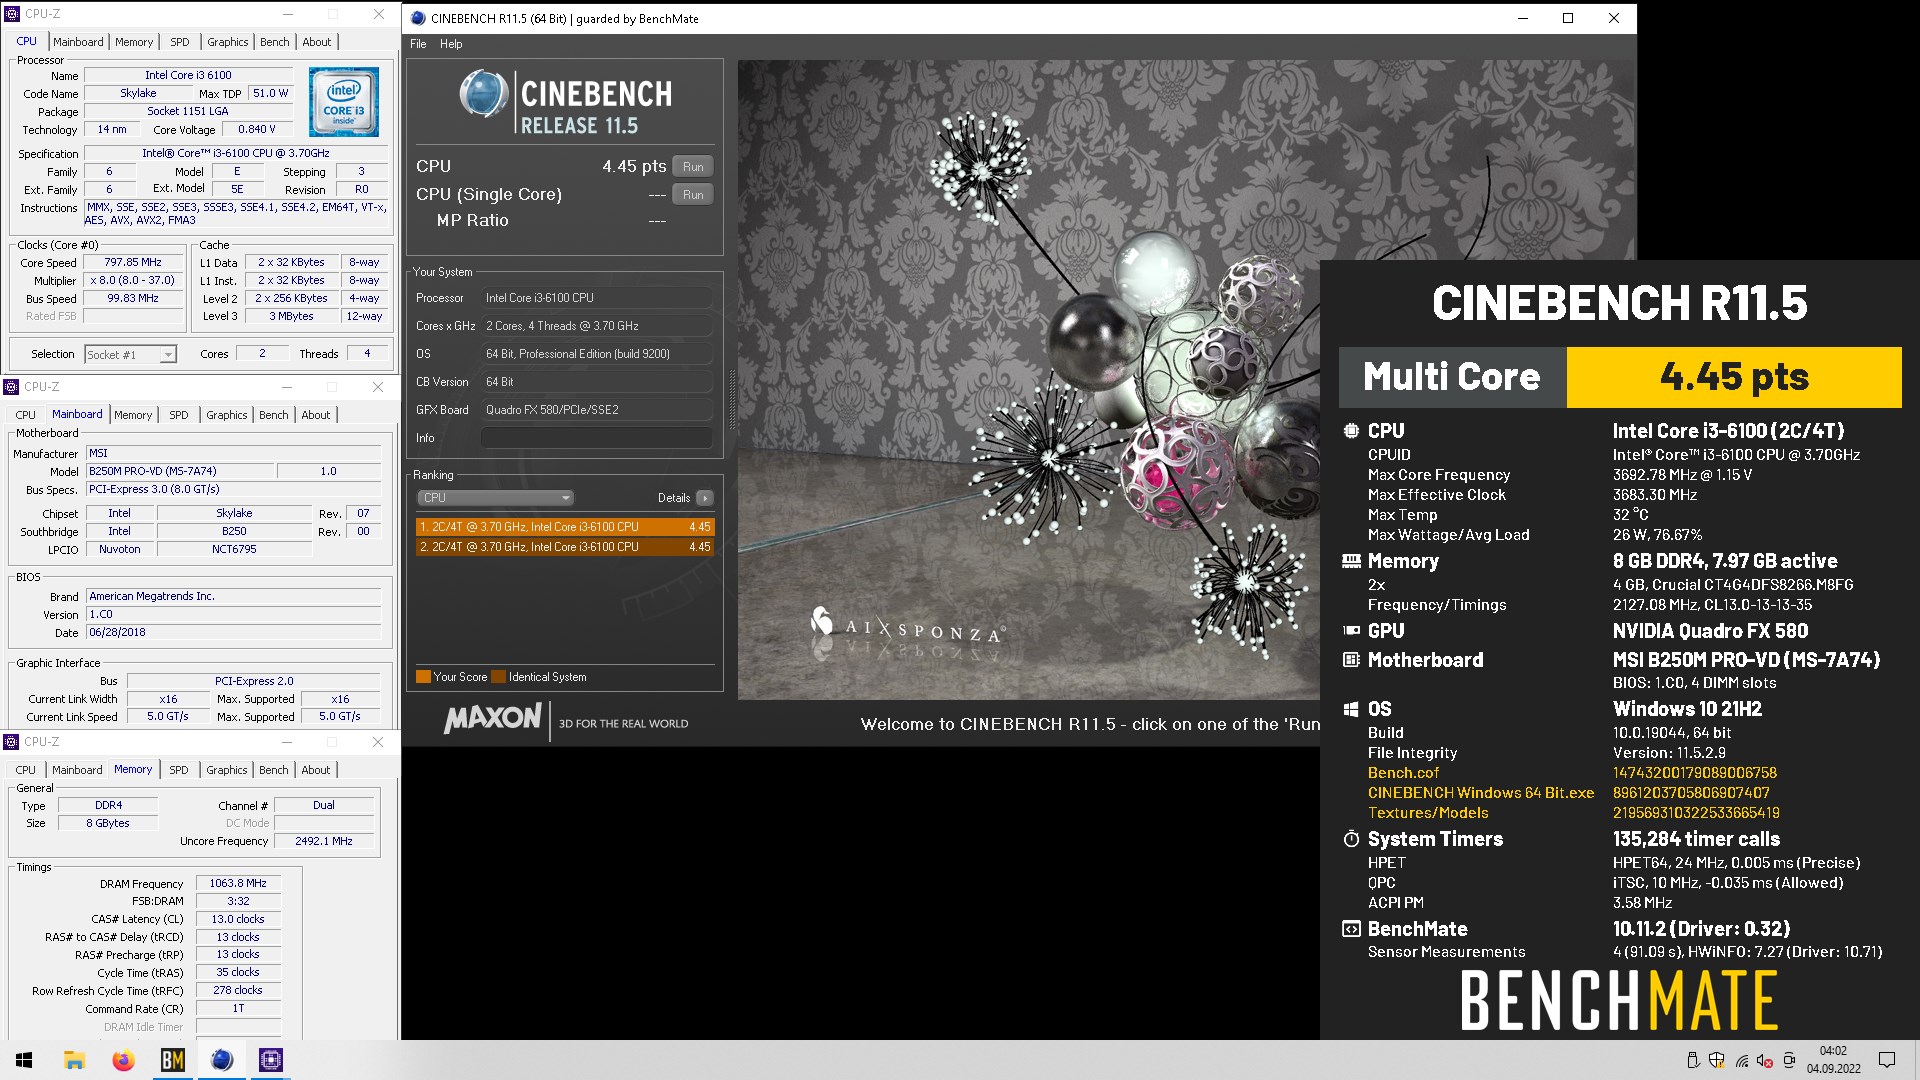Viewport: 1920px width, 1080px height.
Task: Open the File menu in Cinebench
Action: pos(418,44)
